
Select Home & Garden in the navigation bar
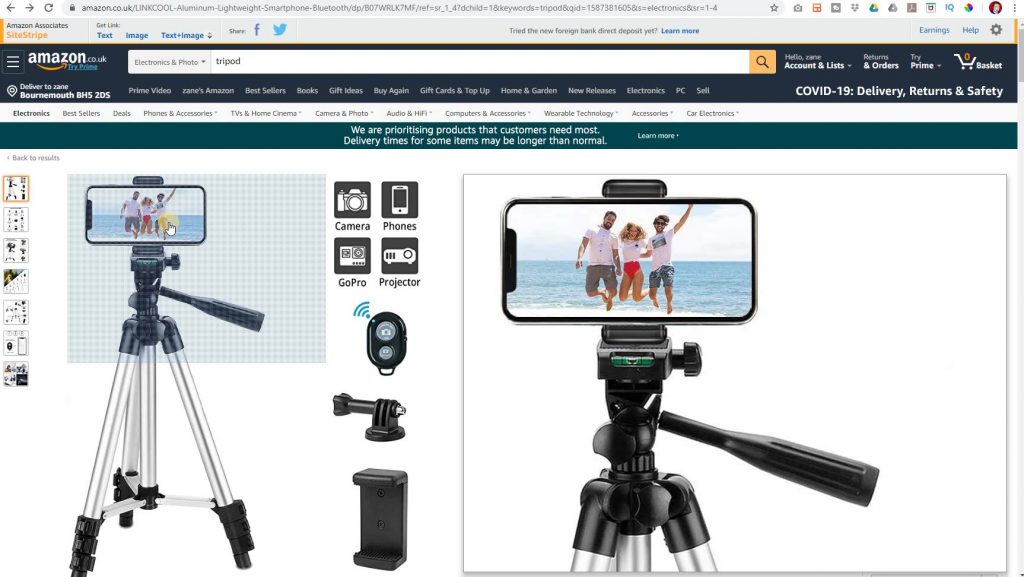(528, 89)
